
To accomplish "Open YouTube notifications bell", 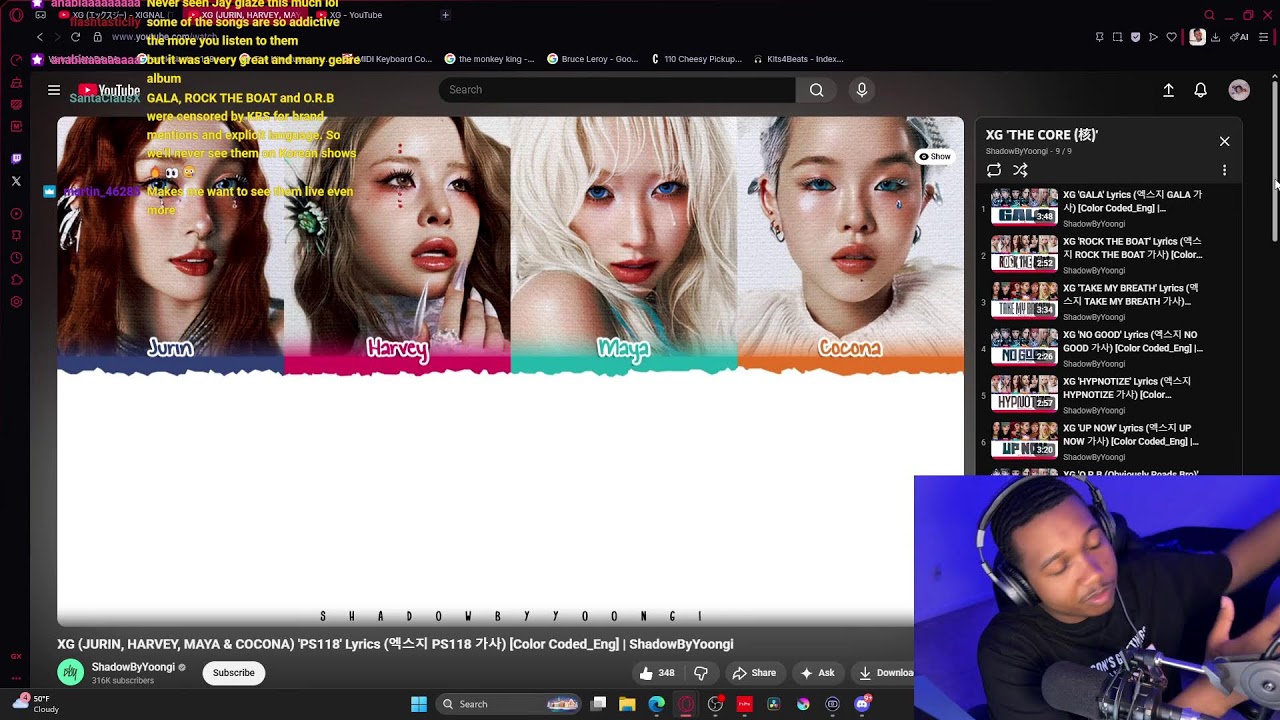I will [x=1201, y=90].
